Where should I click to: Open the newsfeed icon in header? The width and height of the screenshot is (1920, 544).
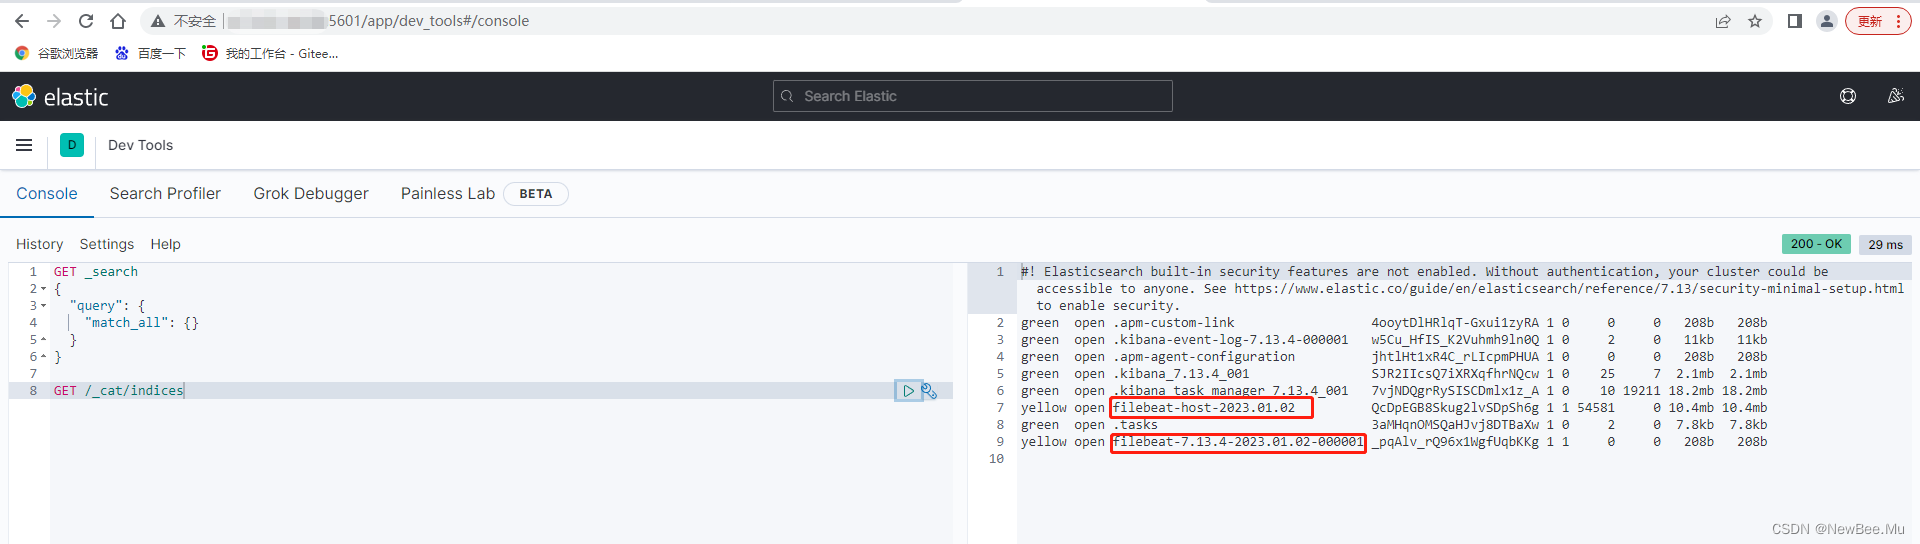pyautogui.click(x=1895, y=96)
